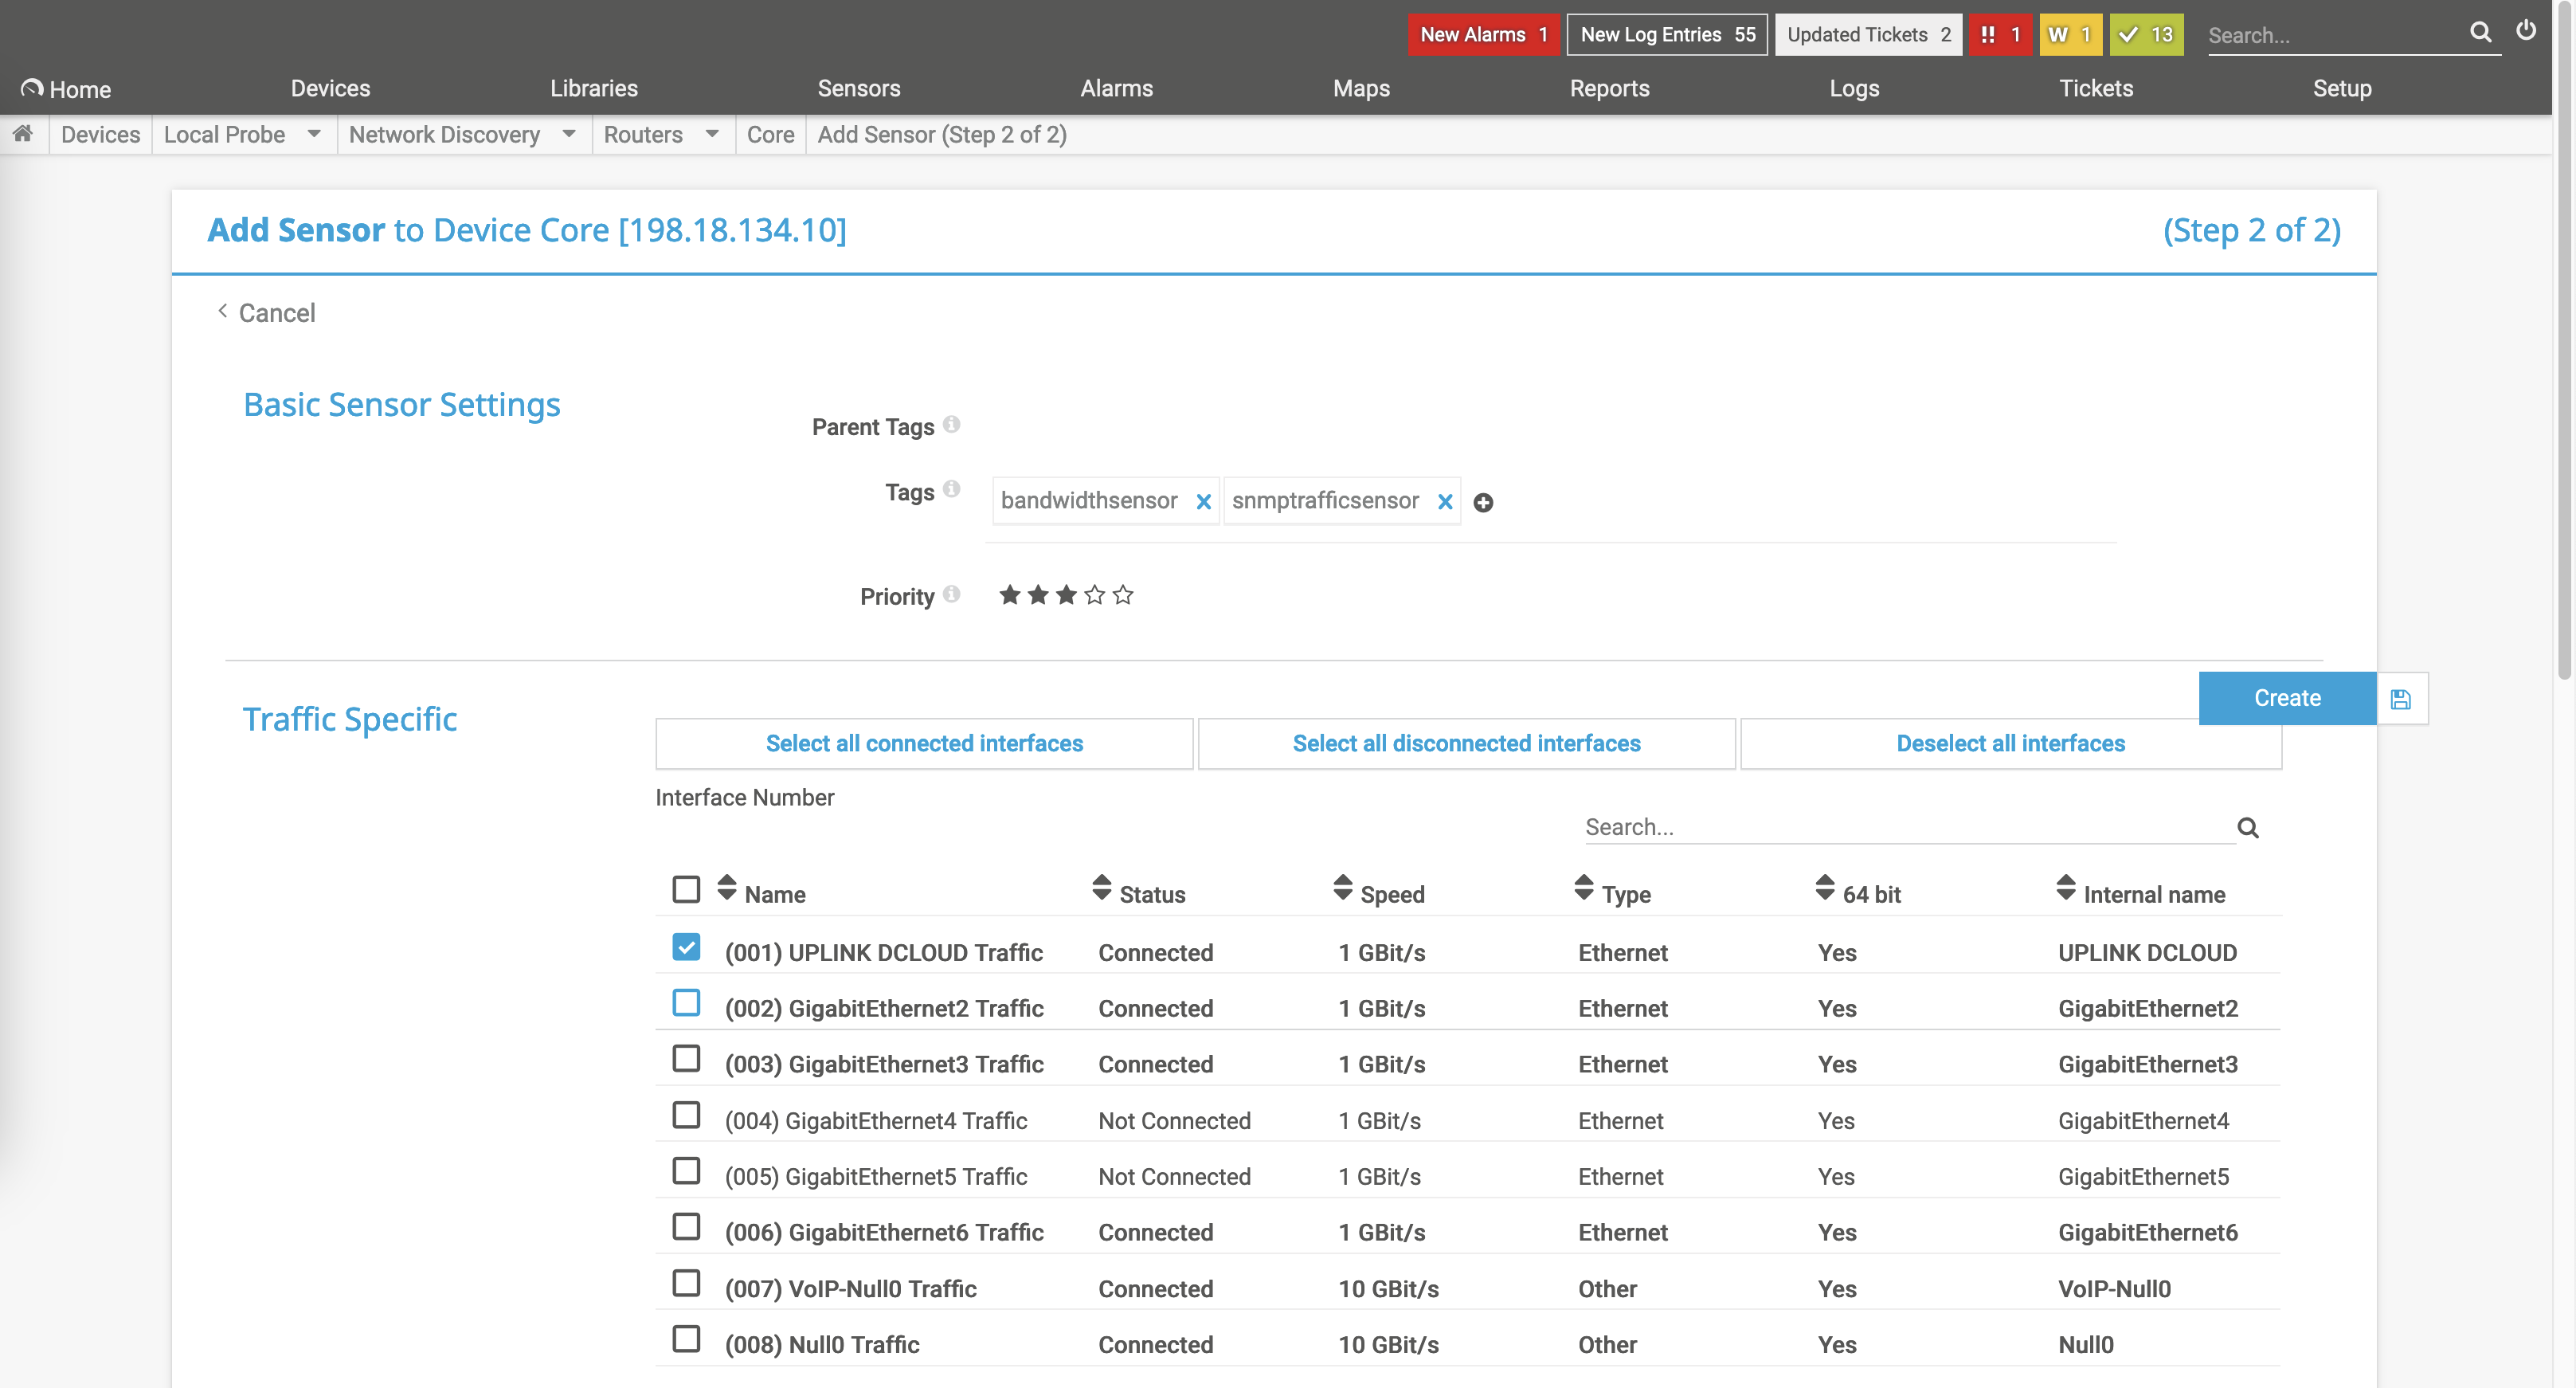2576x1388 pixels.
Task: Open the Routers breadcrumb dropdown arrow
Action: (x=712, y=134)
